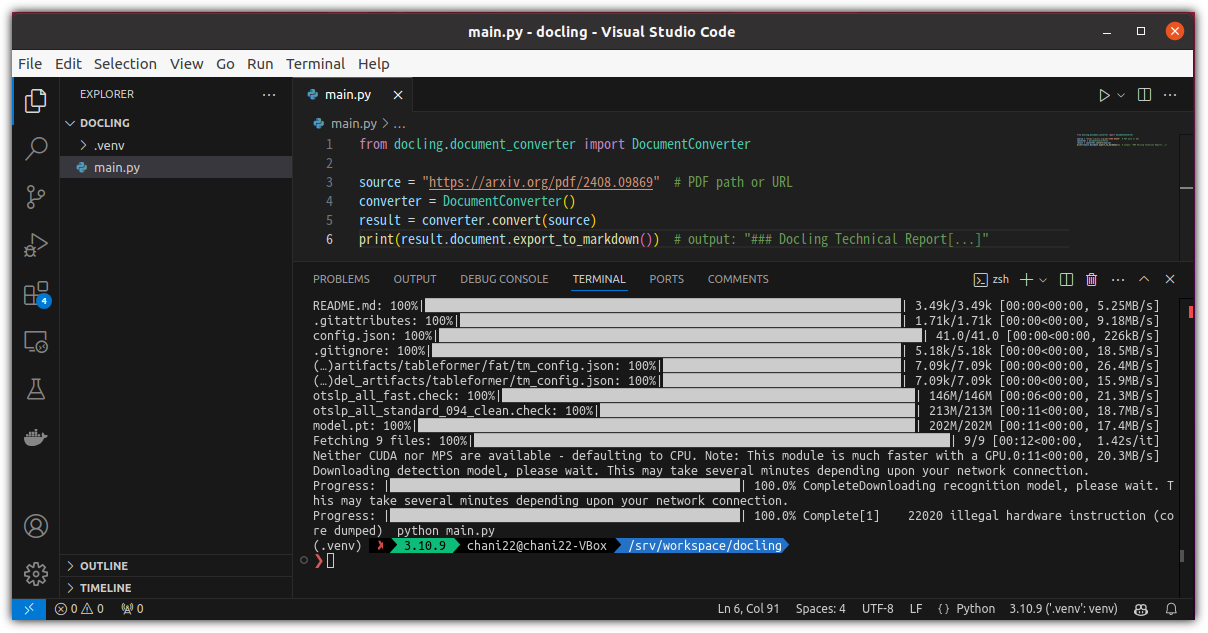Screen dimensions: 1208x633
Task: Open the File menu
Action: click(30, 63)
